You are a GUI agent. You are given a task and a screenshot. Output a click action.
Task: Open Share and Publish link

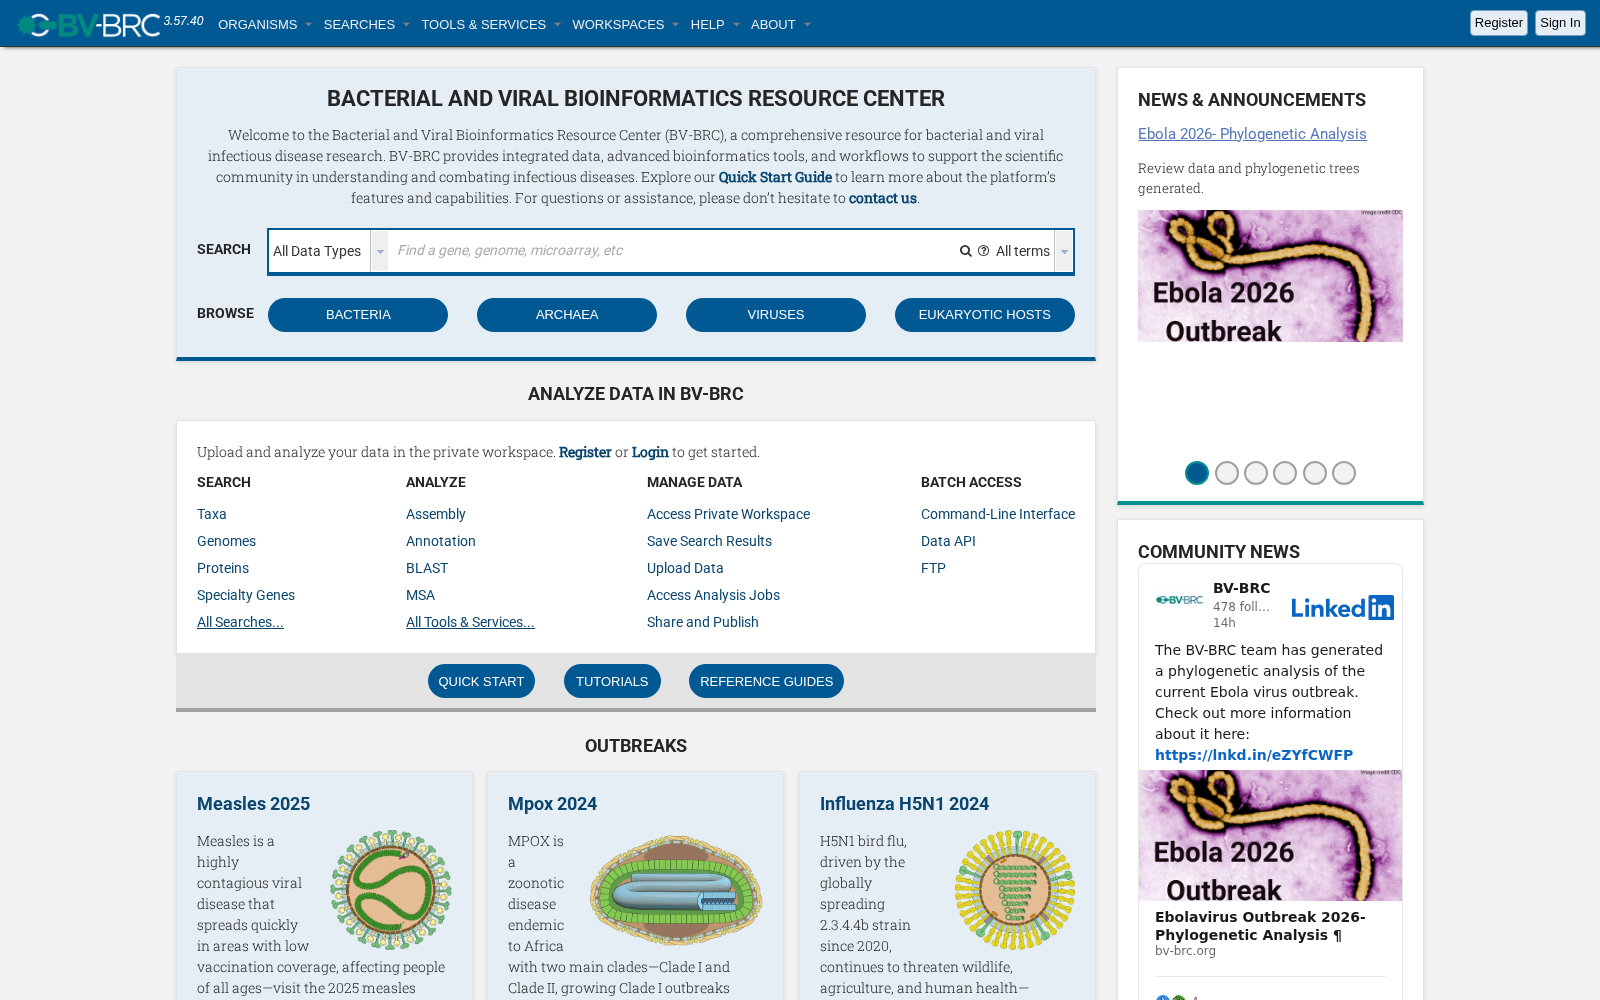tap(703, 622)
